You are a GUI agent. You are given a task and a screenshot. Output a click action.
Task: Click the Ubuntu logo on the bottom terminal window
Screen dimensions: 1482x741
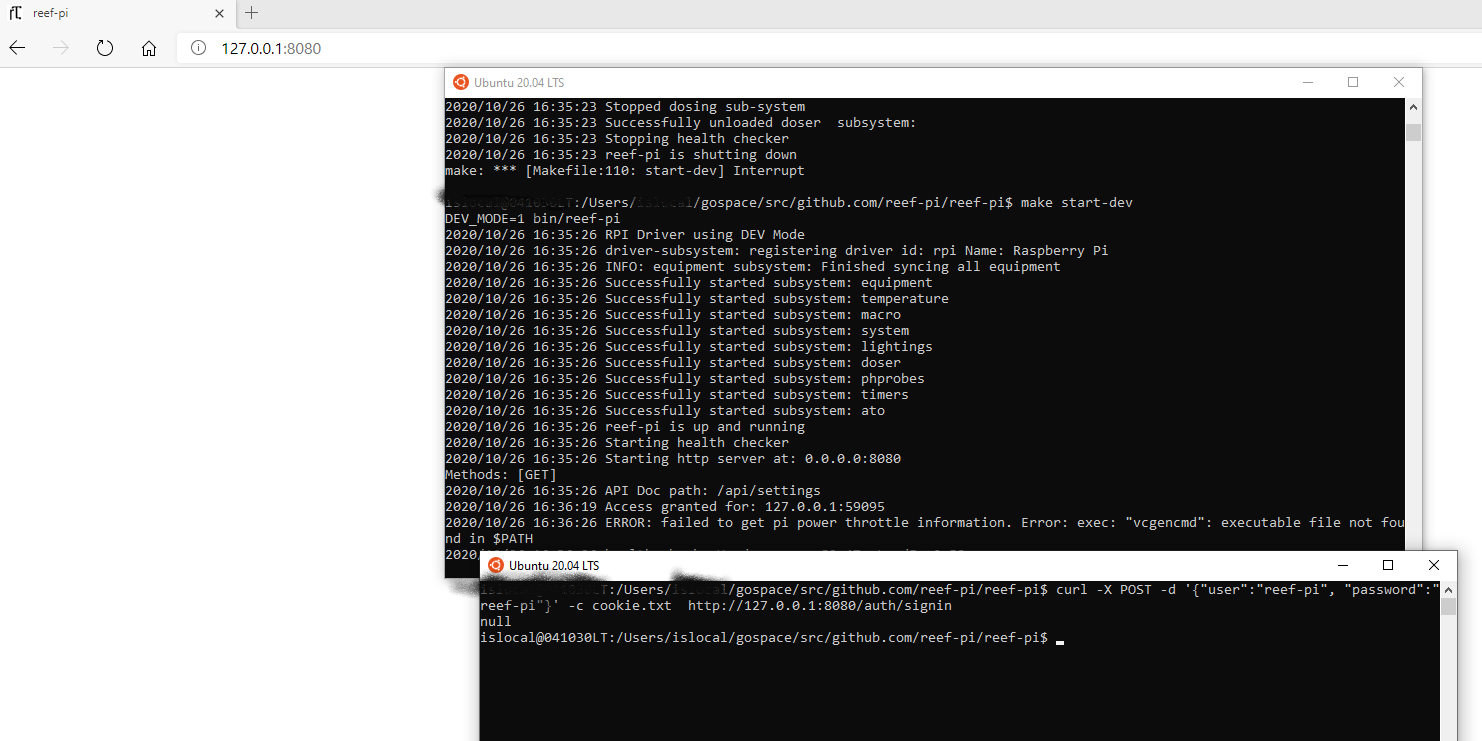[x=494, y=565]
